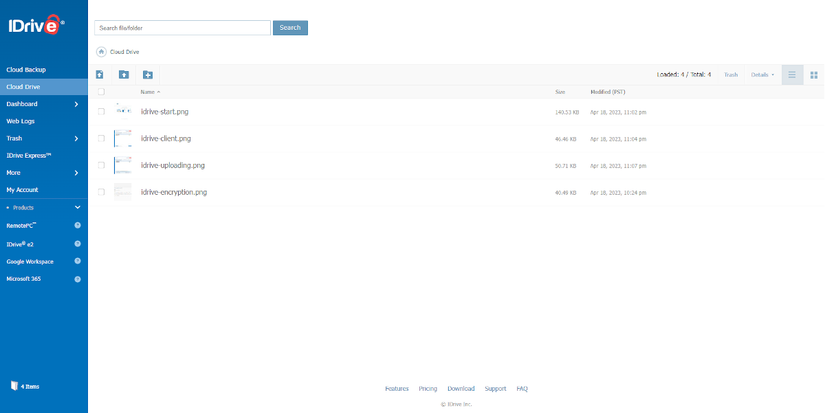The width and height of the screenshot is (825, 413).
Task: Click the upload file icon in toolbar
Action: click(99, 75)
